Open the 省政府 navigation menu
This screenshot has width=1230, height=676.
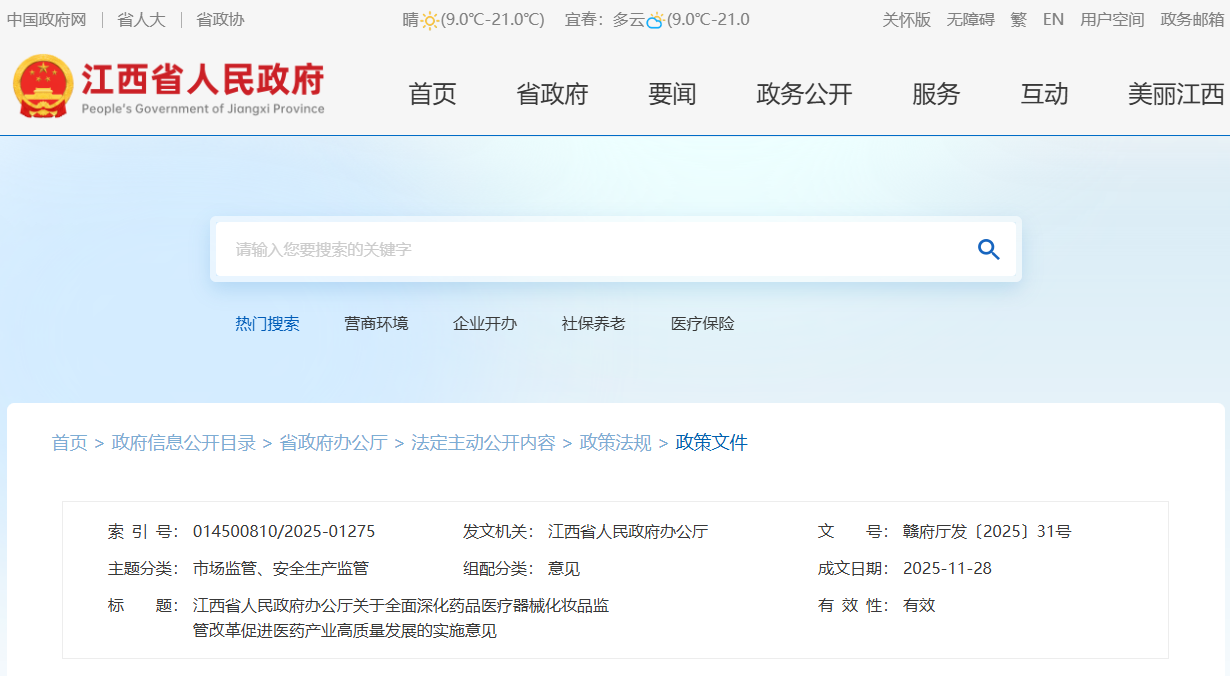click(x=552, y=94)
